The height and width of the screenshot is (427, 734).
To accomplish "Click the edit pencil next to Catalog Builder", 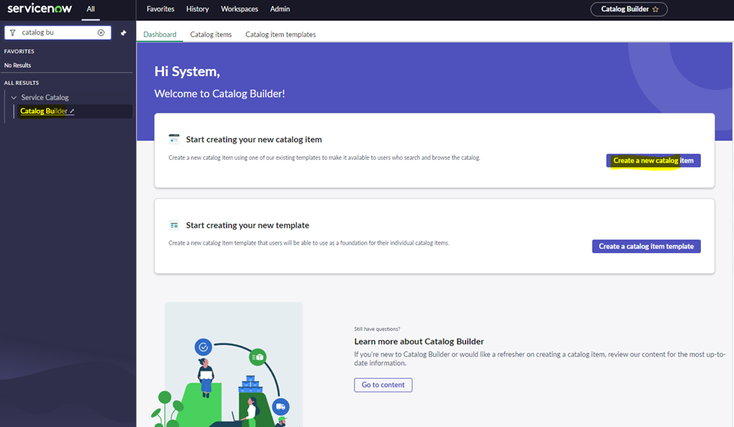I will pyautogui.click(x=72, y=111).
